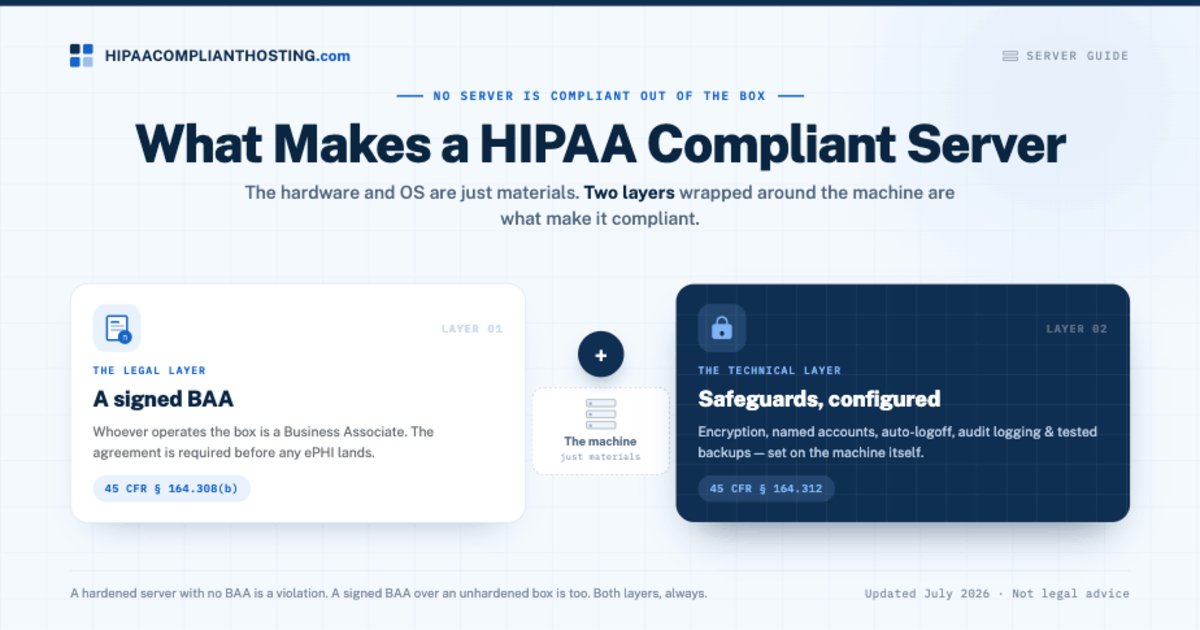Screen dimensions: 1200x630
Task: Click the 45 CFR § 164.308(b) badge
Action: 172,489
